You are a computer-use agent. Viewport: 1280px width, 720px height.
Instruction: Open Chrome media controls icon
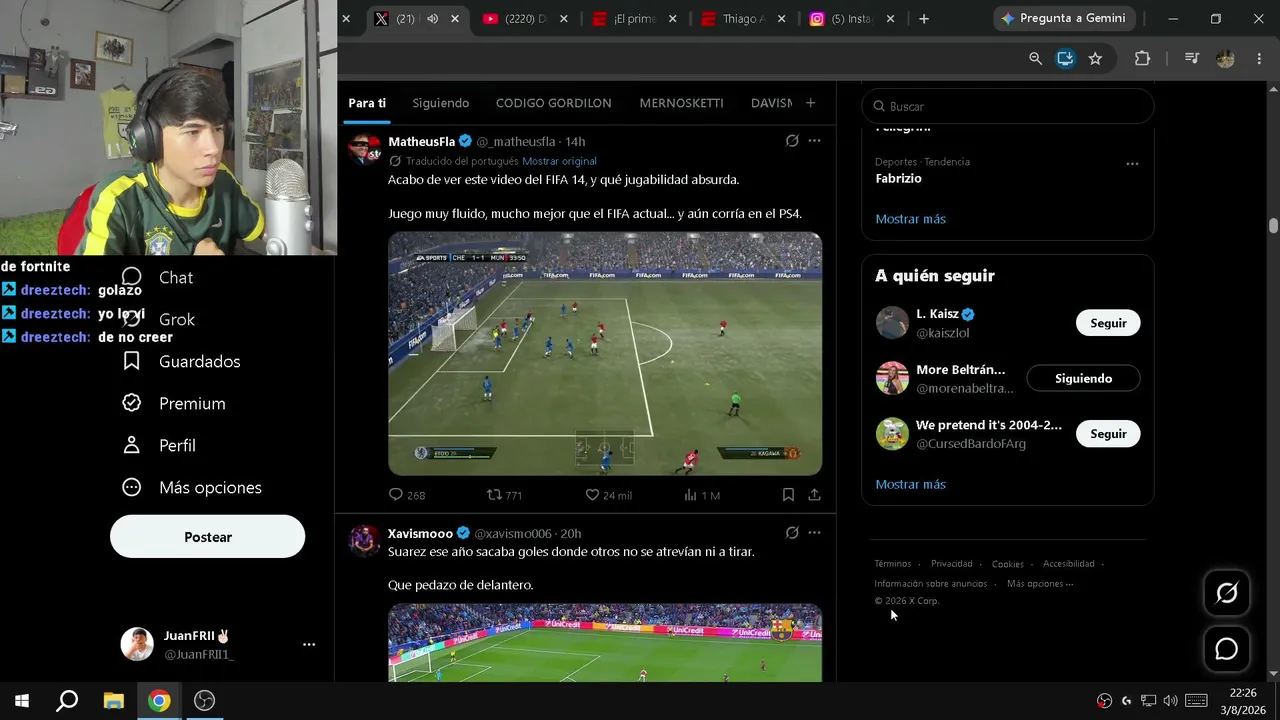point(1191,59)
